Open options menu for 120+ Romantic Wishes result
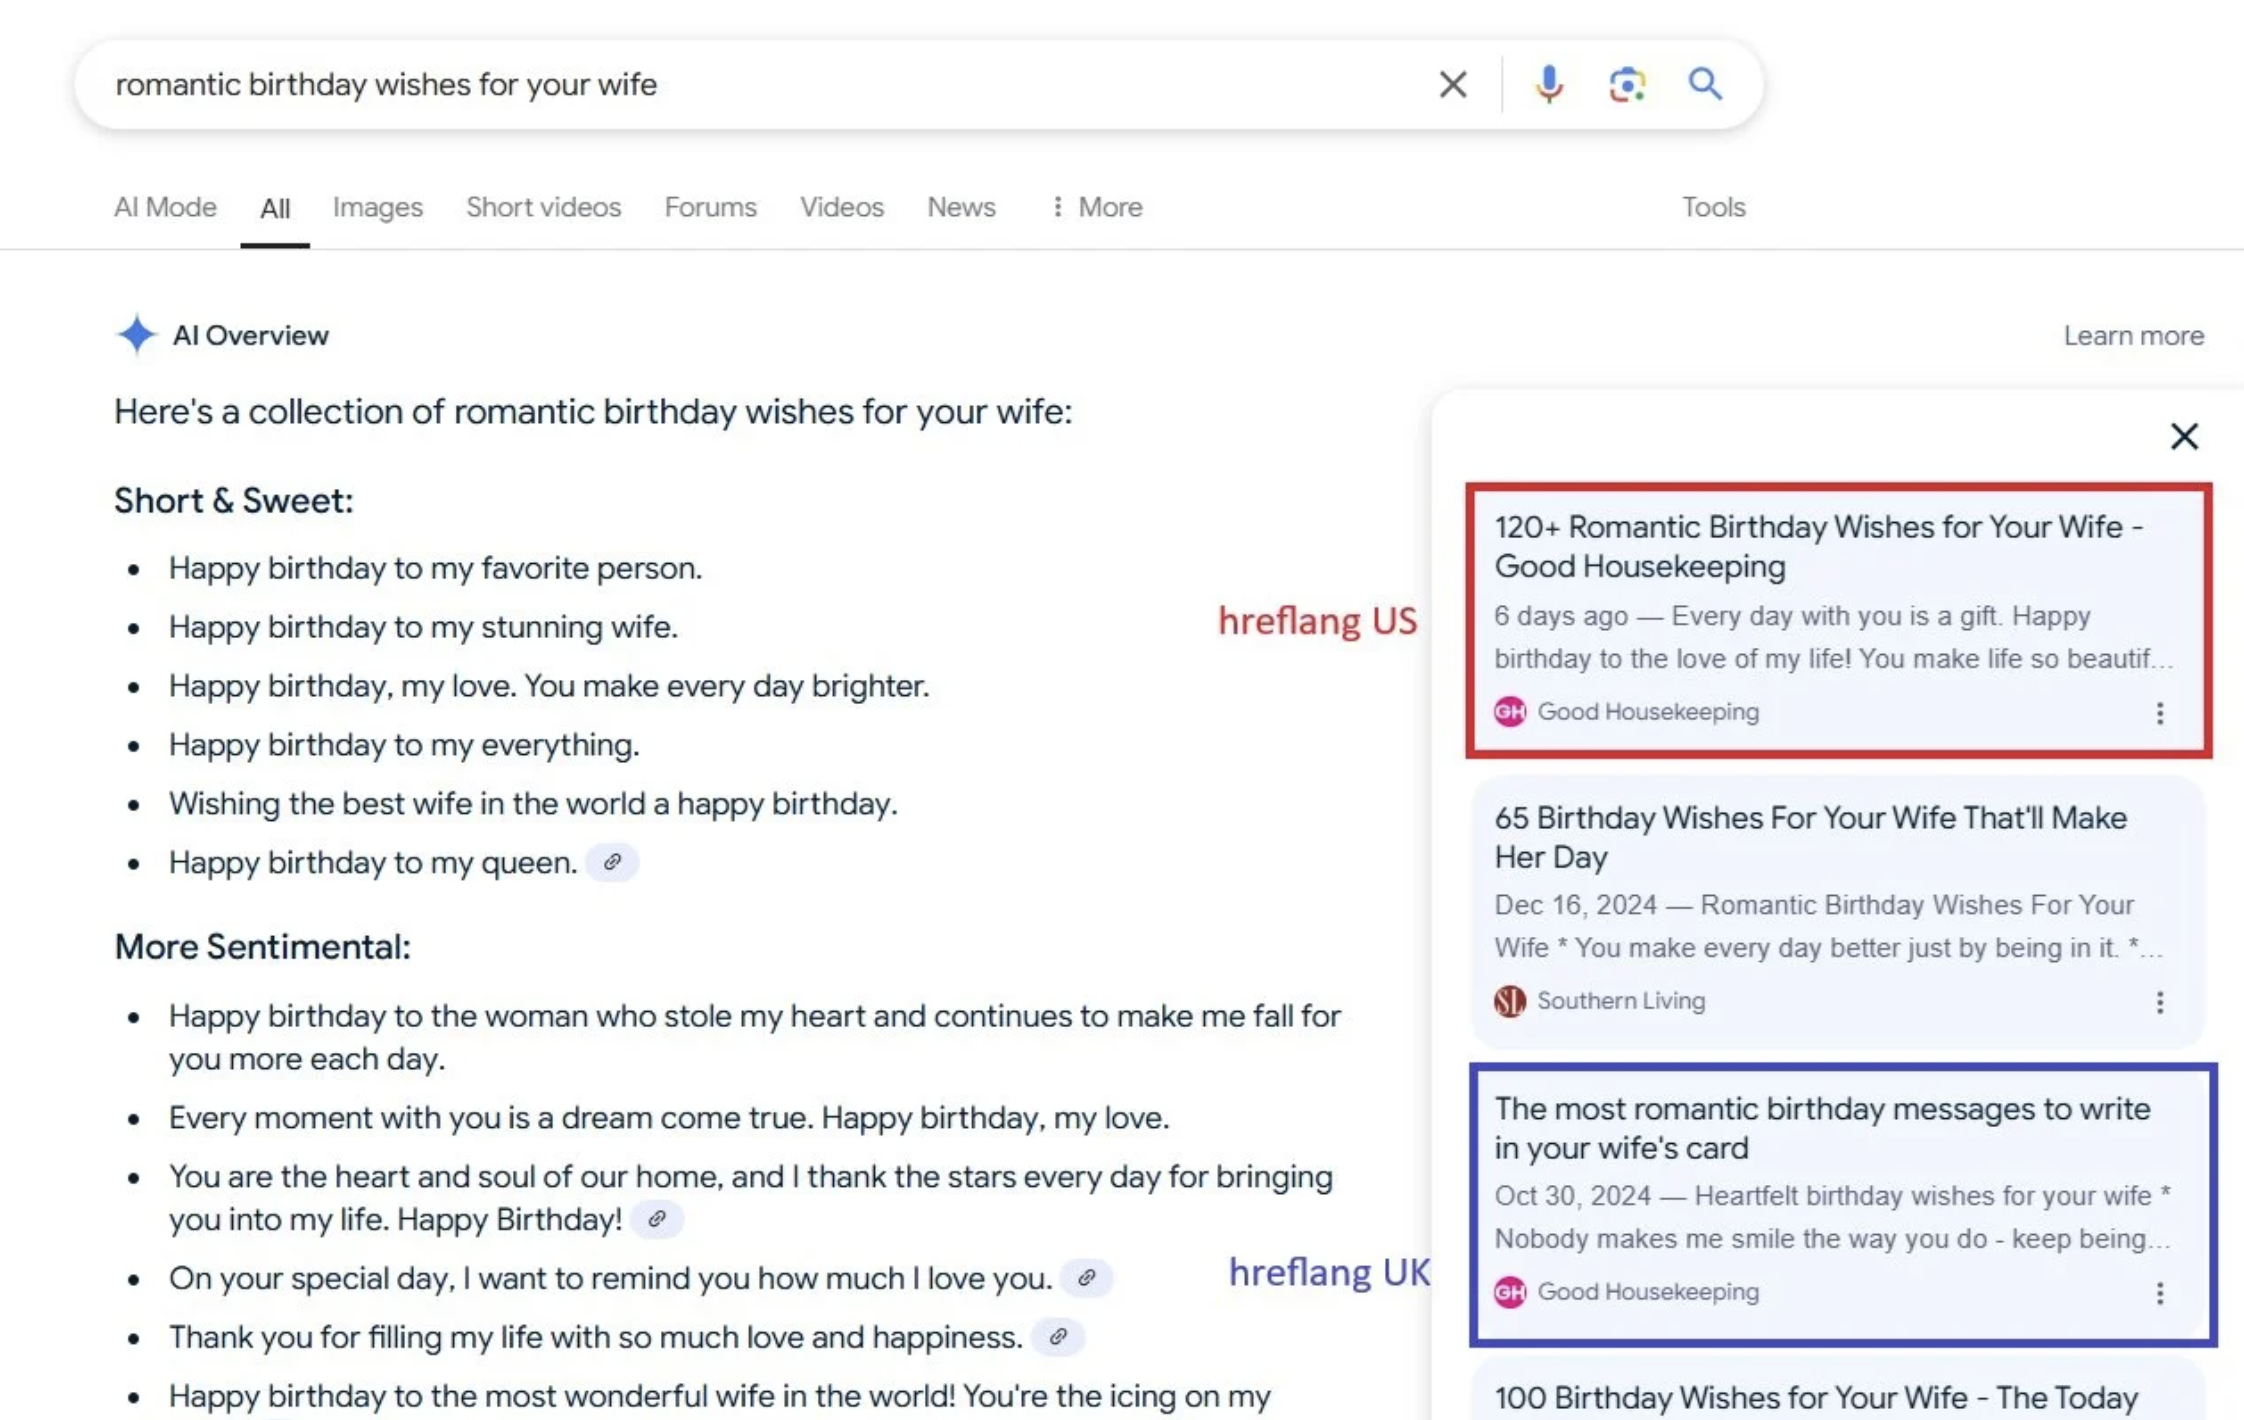Screen dimensions: 2244x1420 [x=2160, y=713]
